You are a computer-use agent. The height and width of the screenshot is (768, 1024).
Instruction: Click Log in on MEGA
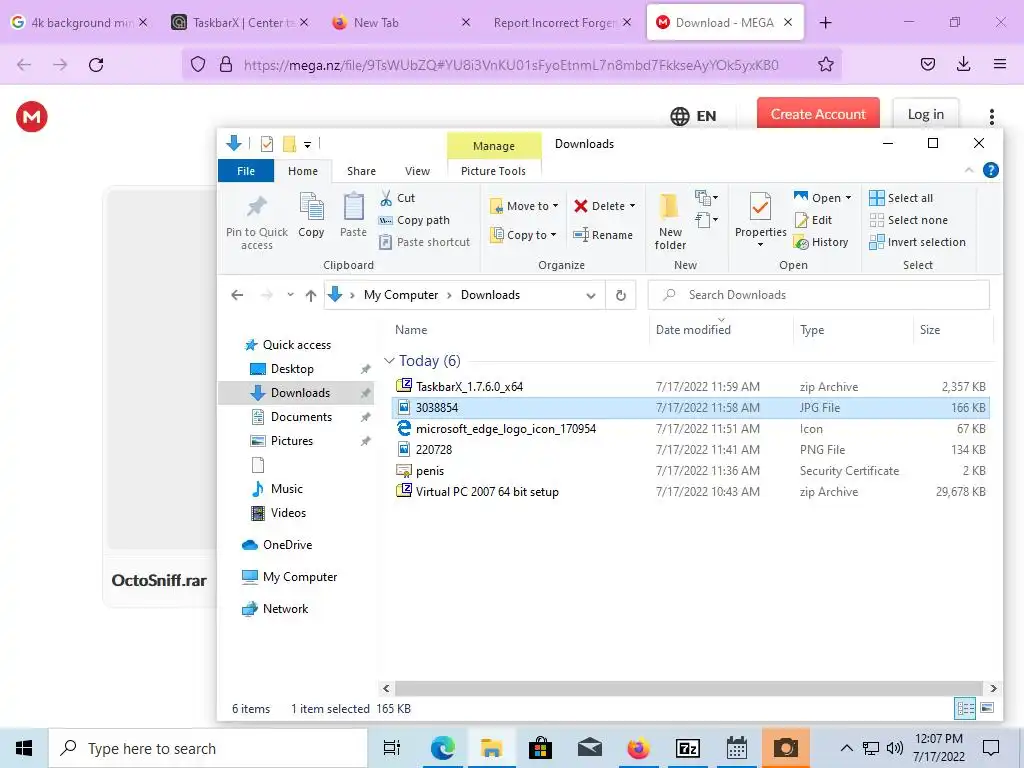tap(925, 115)
